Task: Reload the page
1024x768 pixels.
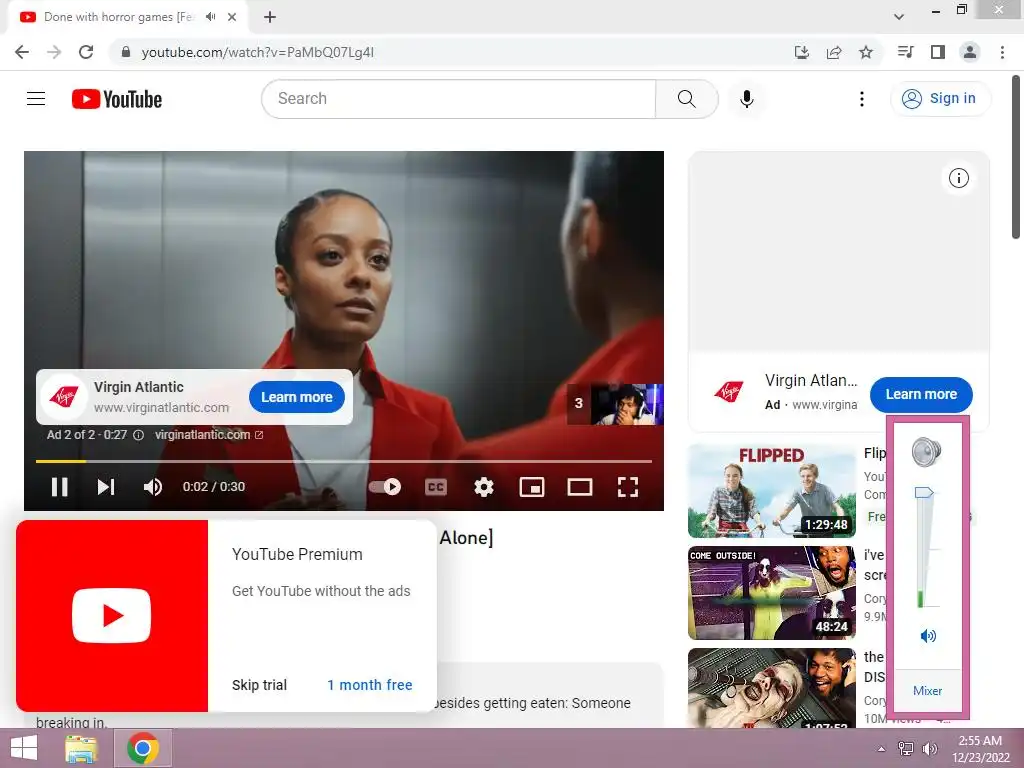Action: click(x=86, y=52)
